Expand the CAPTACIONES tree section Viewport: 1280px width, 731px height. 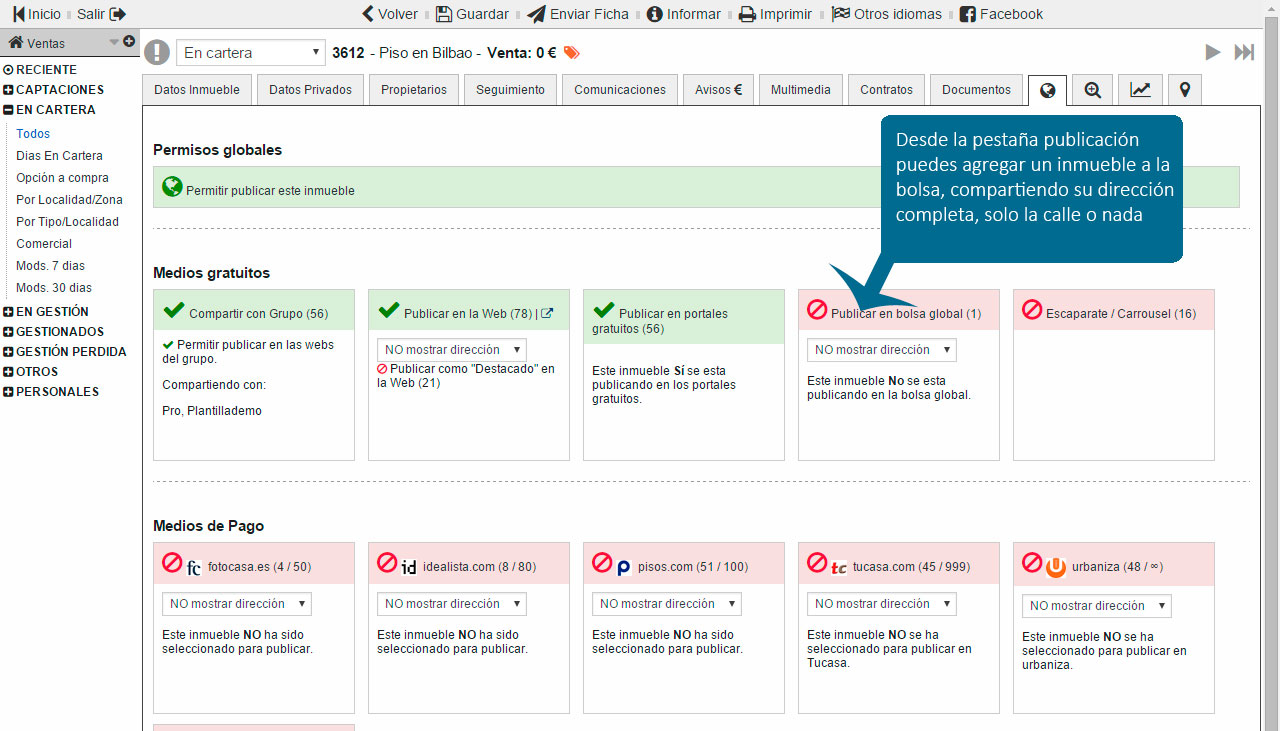pyautogui.click(x=9, y=90)
